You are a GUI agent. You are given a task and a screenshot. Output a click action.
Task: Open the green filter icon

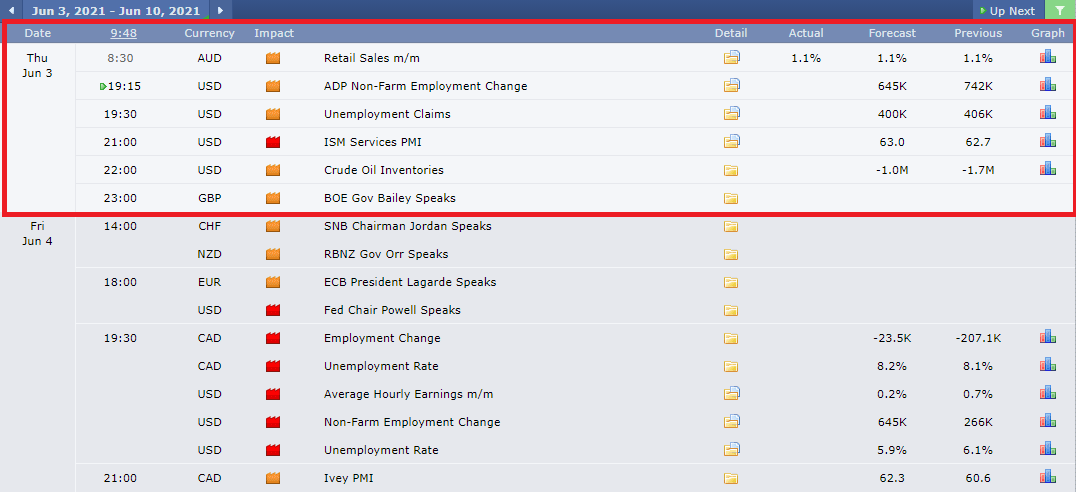click(x=1060, y=10)
